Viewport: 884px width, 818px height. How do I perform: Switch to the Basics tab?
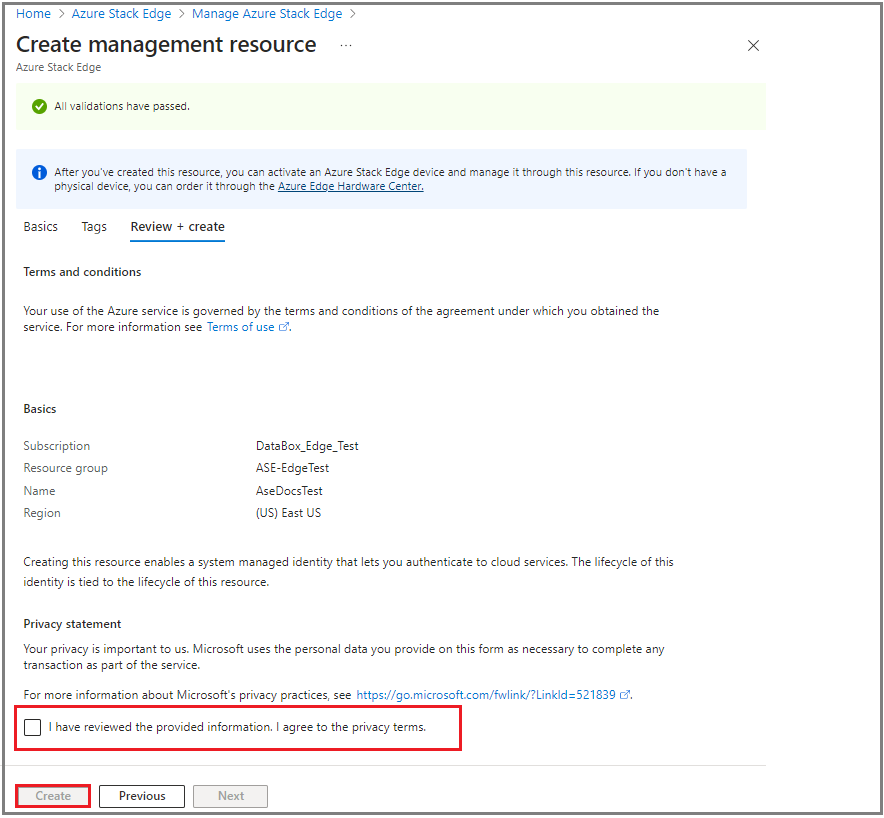40,227
